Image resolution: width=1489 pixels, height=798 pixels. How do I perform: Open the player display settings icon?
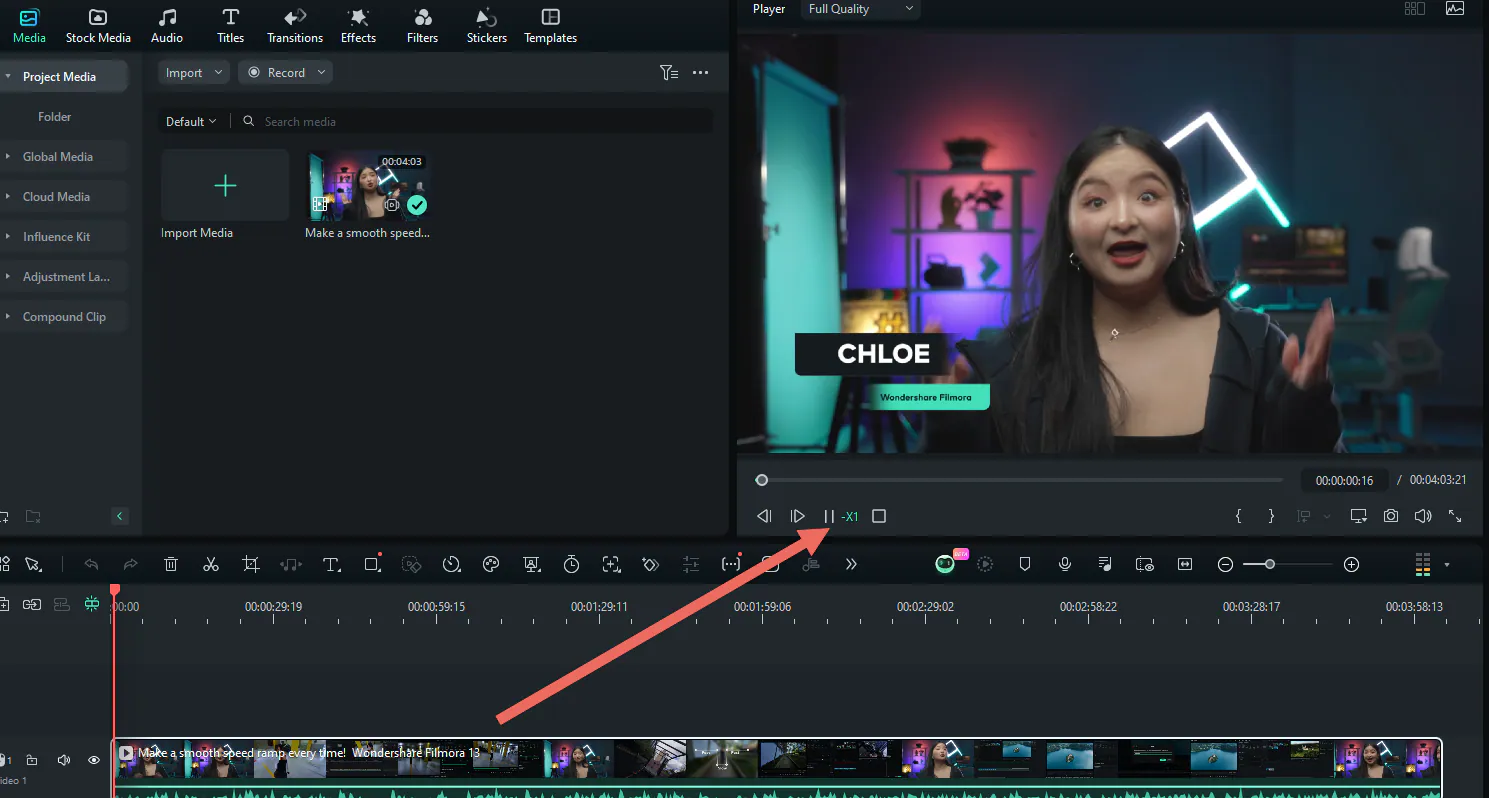pyautogui.click(x=1358, y=516)
